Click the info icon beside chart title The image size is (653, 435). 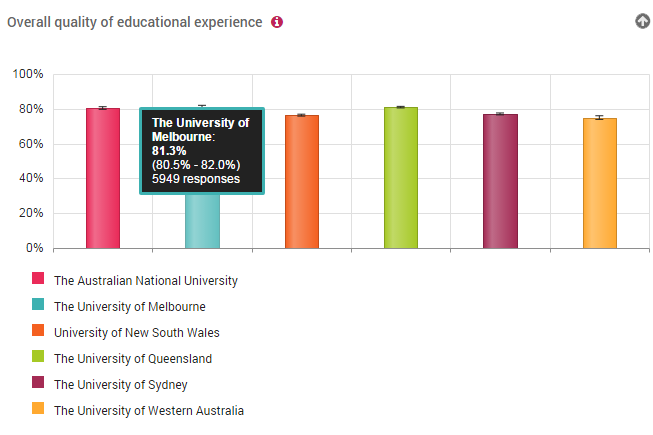(x=277, y=22)
